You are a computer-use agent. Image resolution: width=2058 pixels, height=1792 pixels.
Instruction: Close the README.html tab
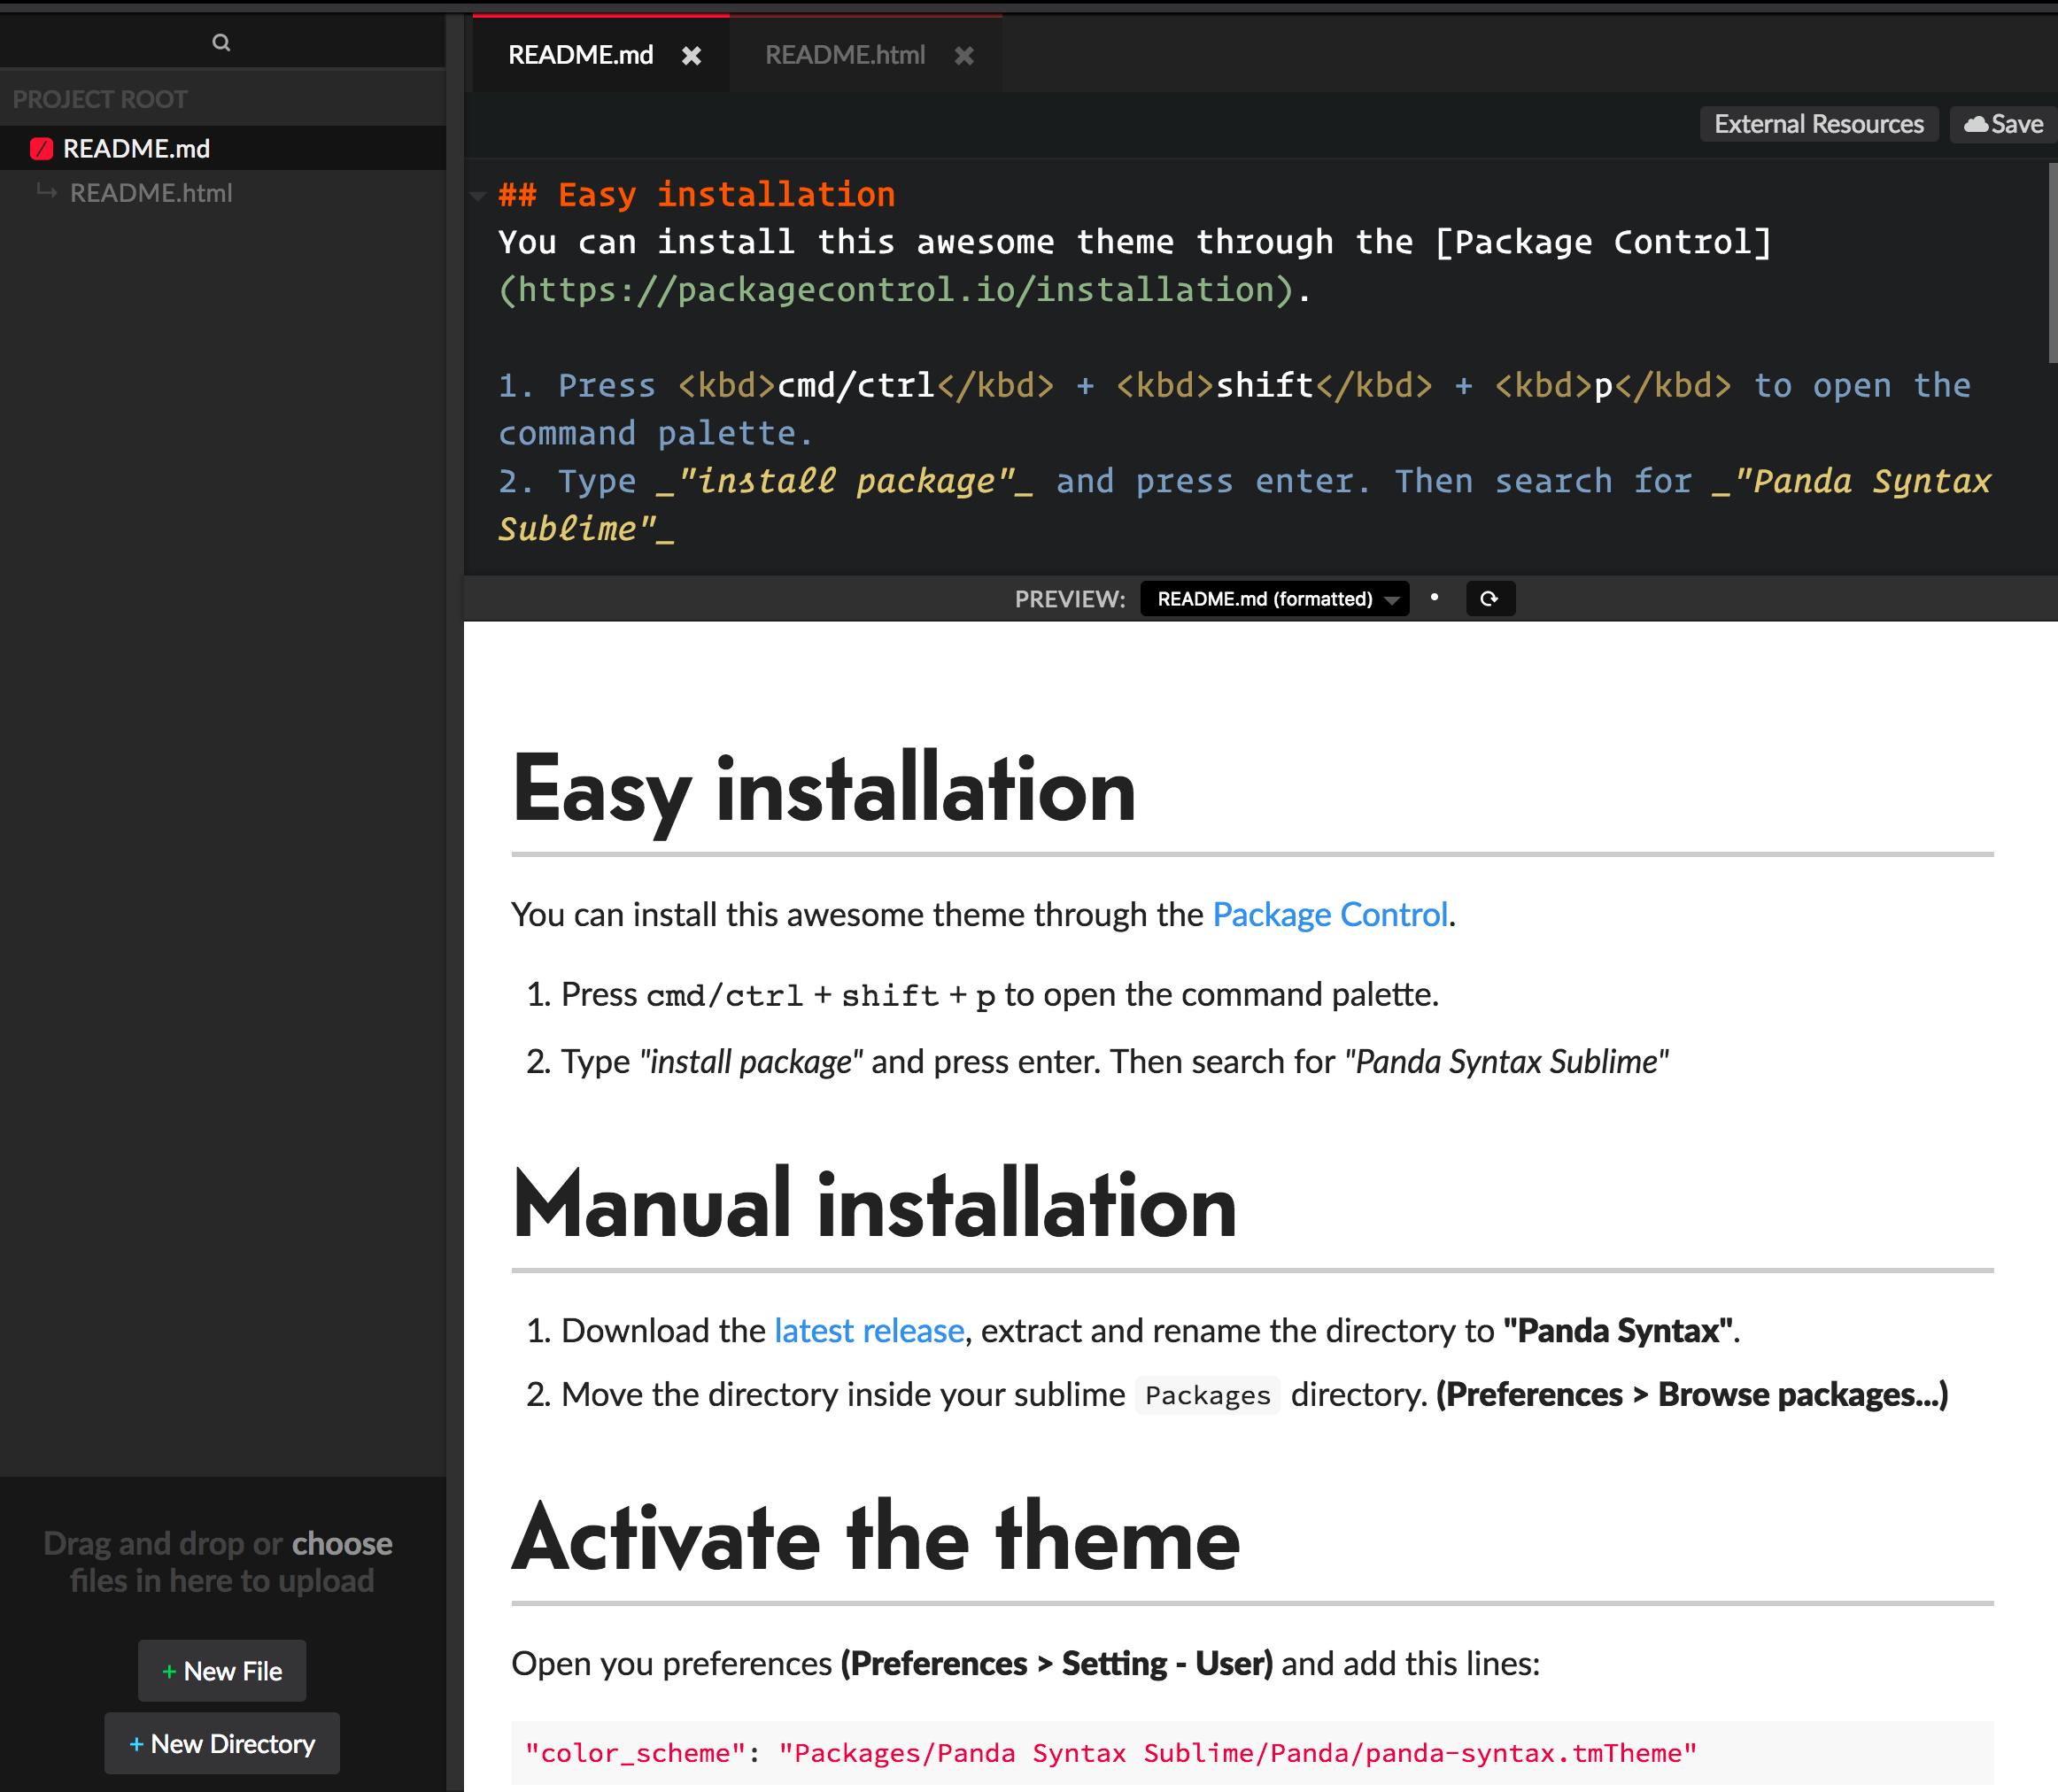tap(963, 56)
